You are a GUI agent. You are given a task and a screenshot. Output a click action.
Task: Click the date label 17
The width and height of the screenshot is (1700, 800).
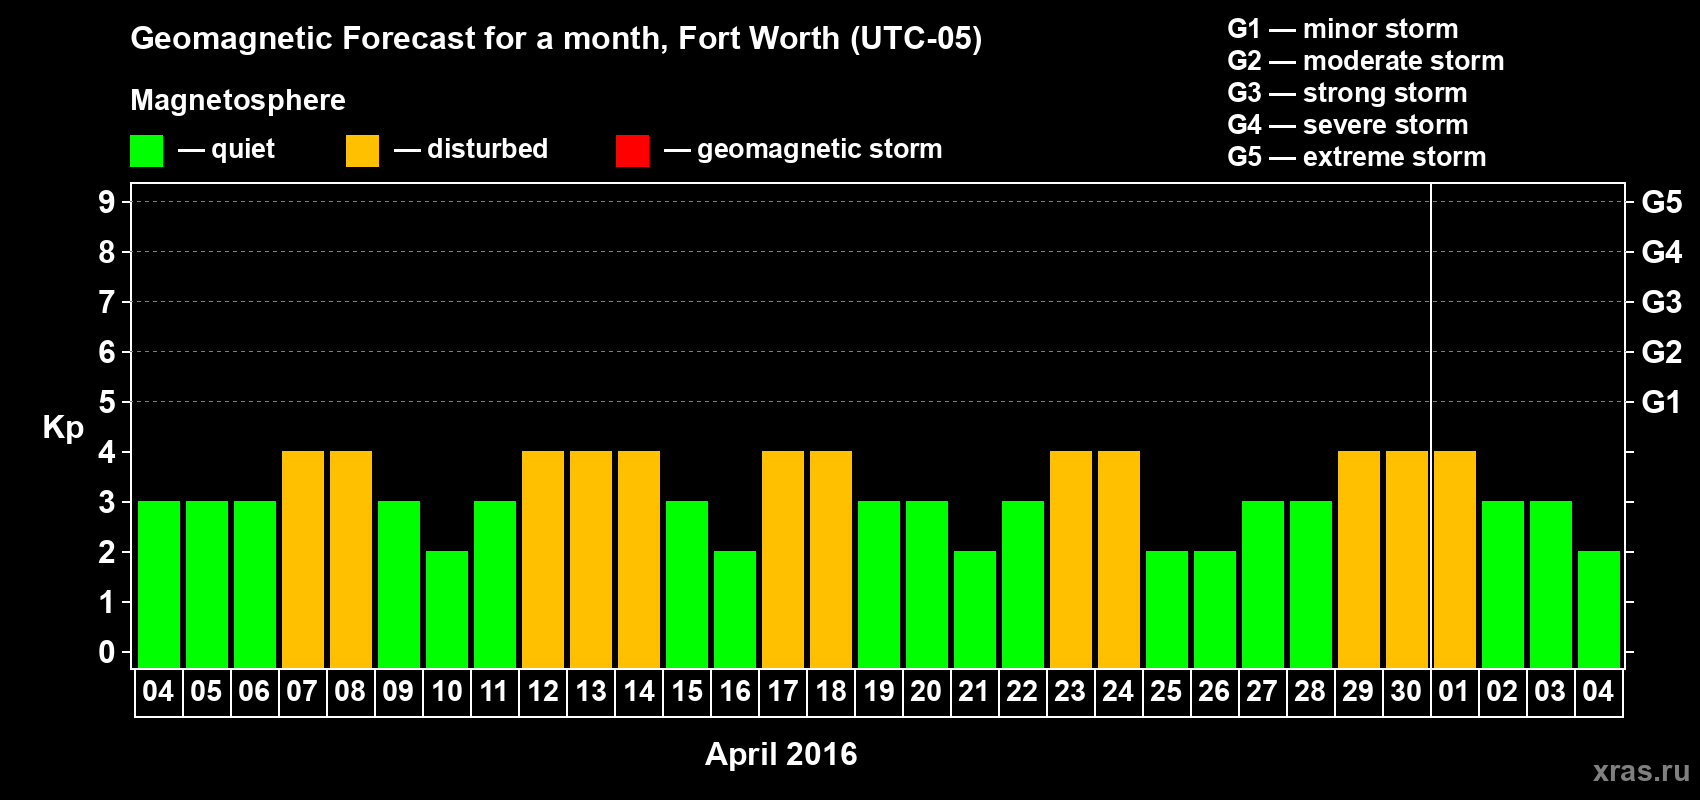[783, 692]
